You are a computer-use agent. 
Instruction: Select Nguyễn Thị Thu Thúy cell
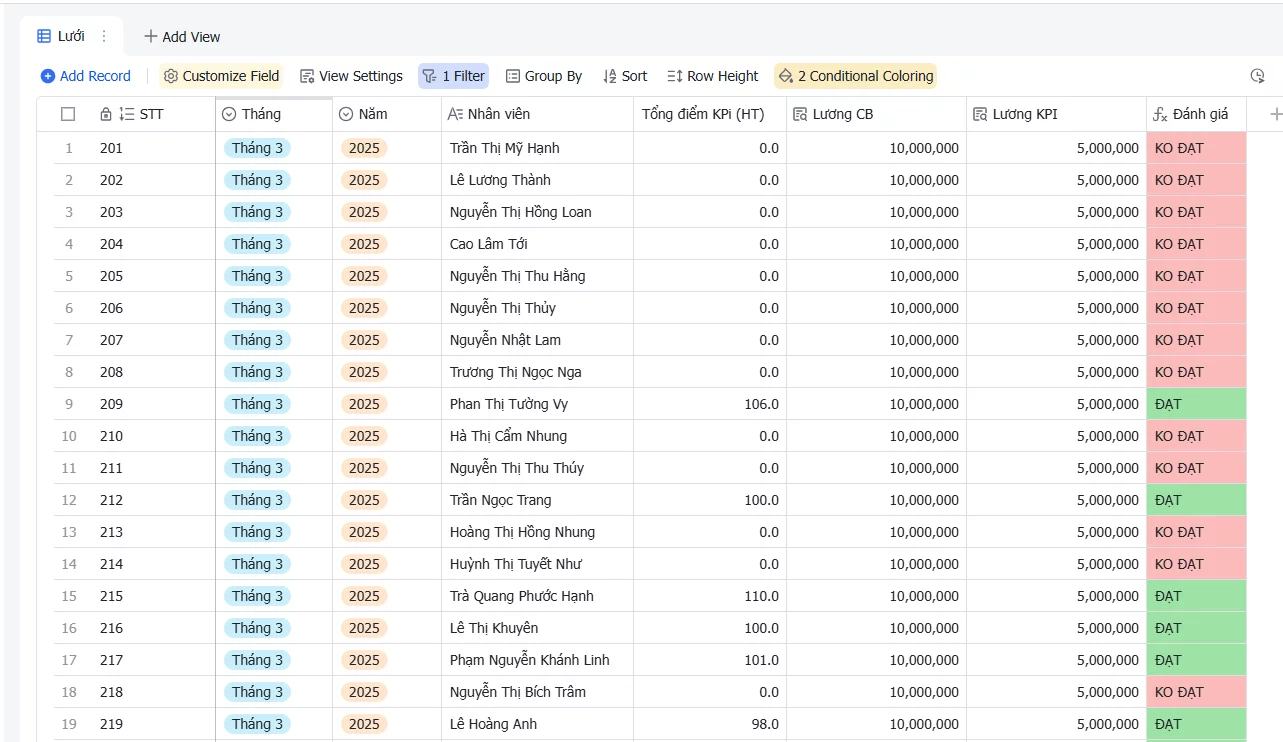click(537, 468)
